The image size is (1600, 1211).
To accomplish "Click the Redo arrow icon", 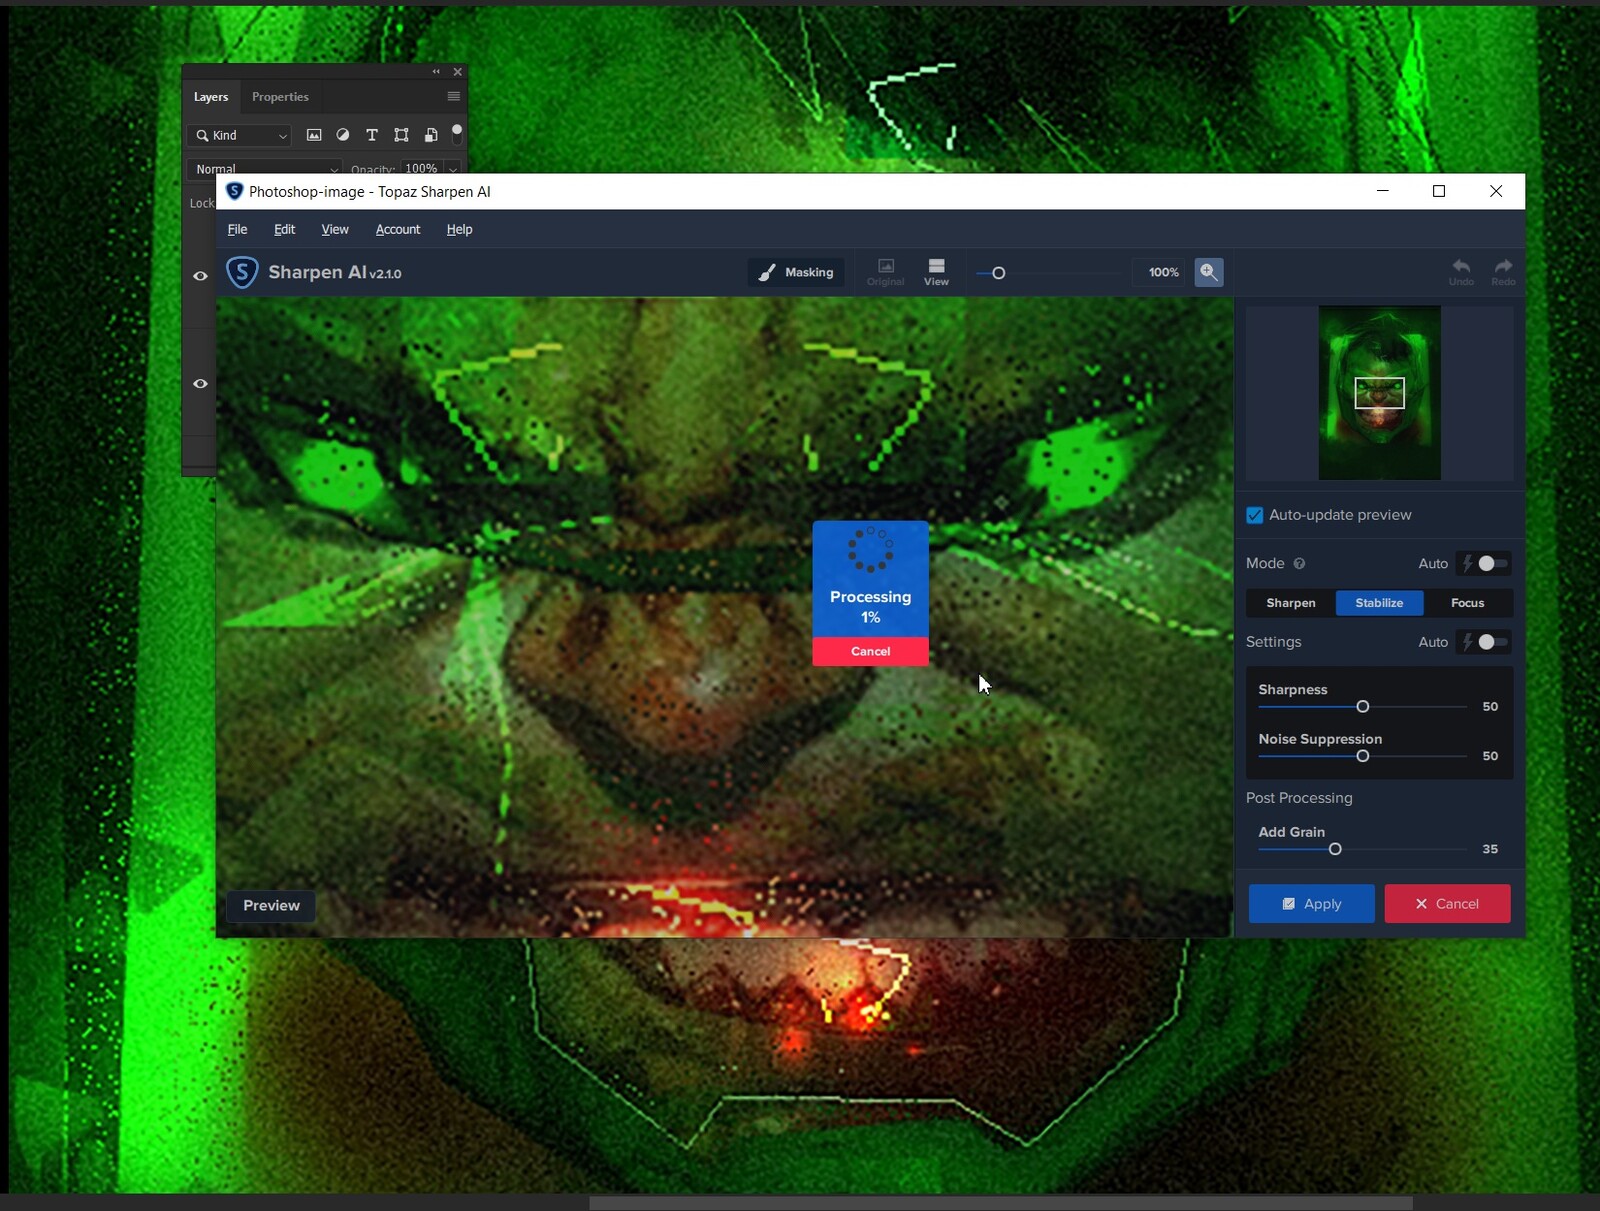I will (1503, 271).
